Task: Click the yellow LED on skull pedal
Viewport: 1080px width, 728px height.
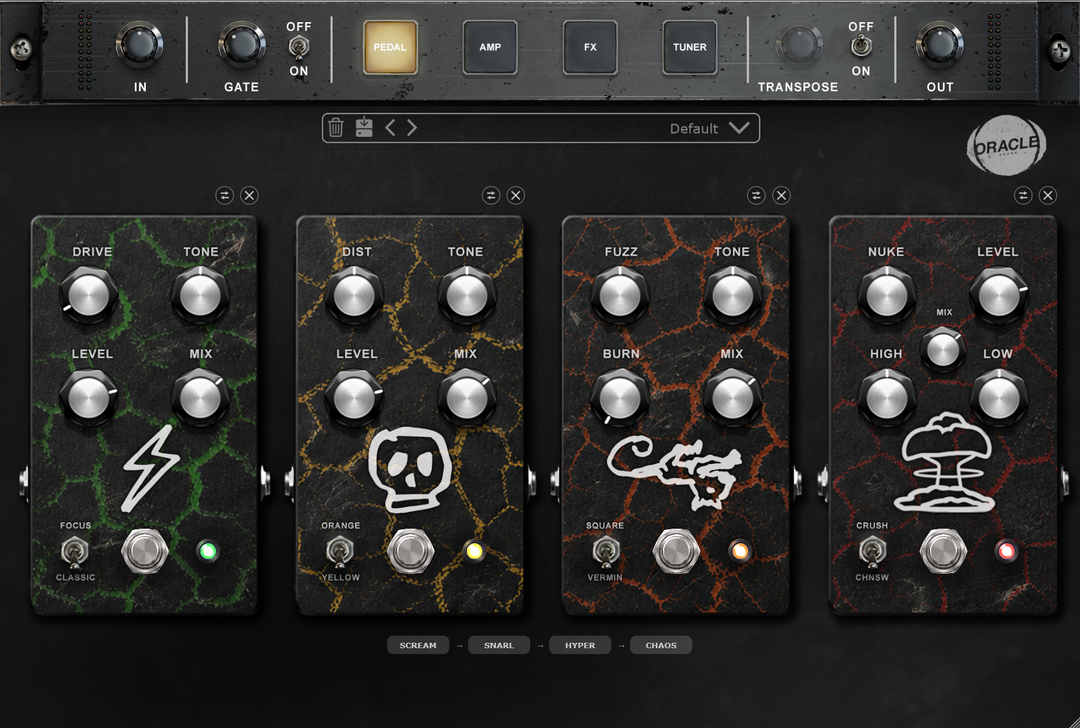Action: (x=474, y=551)
